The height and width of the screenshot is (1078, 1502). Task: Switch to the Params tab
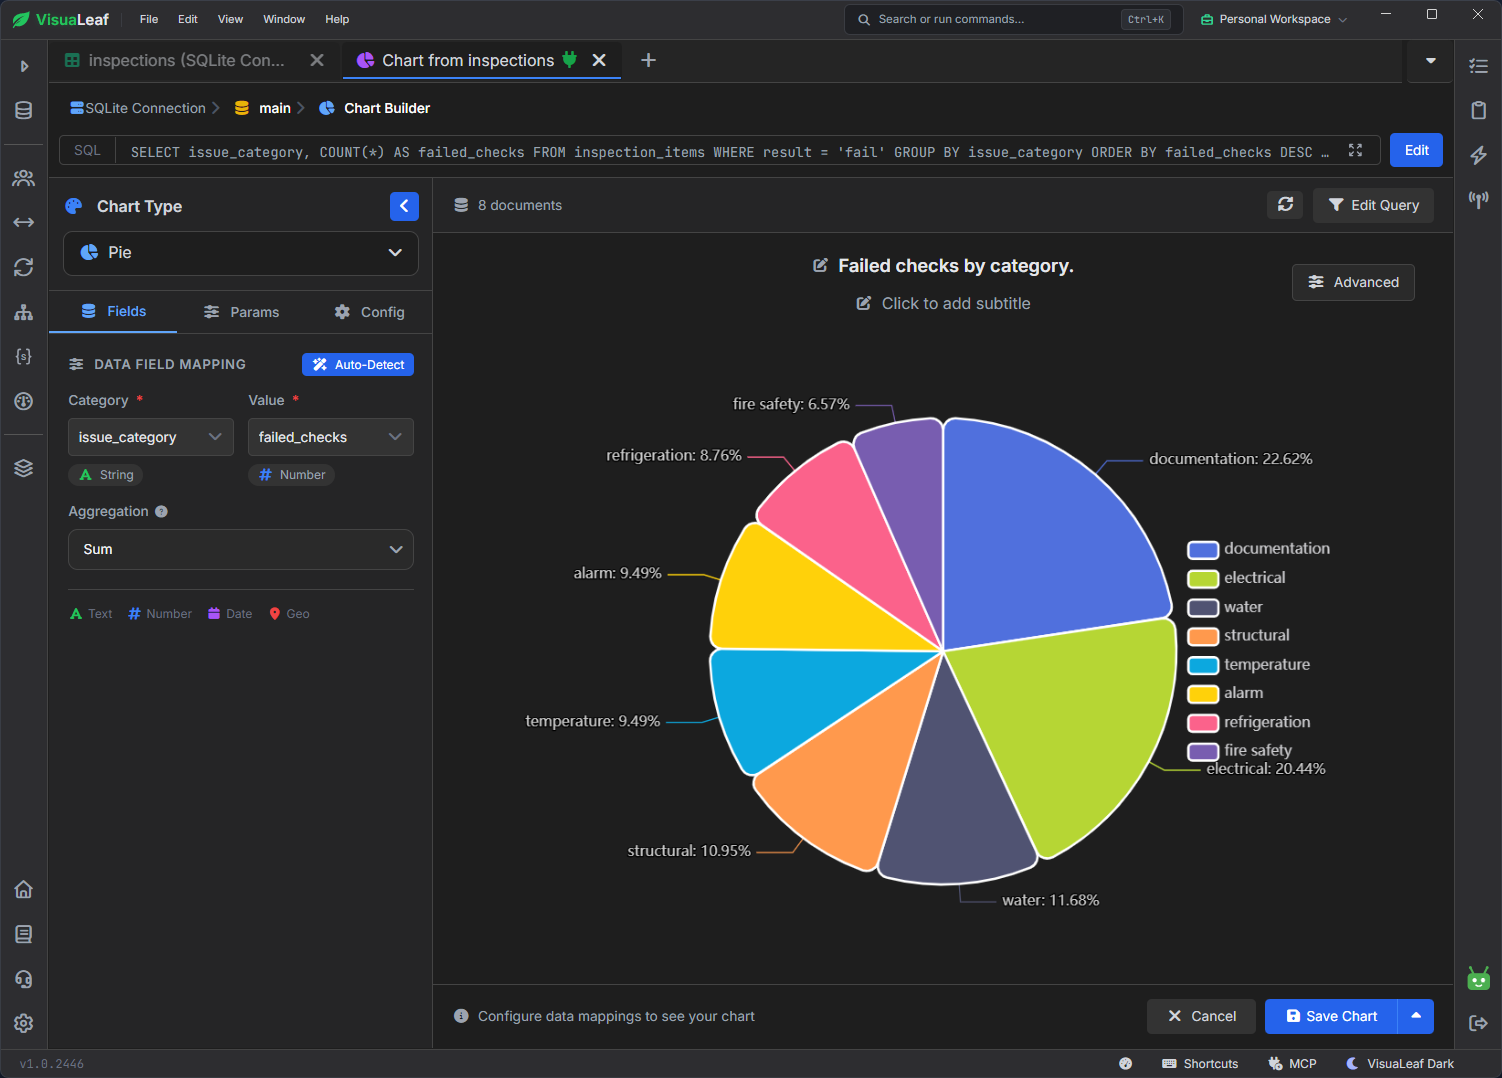point(241,312)
